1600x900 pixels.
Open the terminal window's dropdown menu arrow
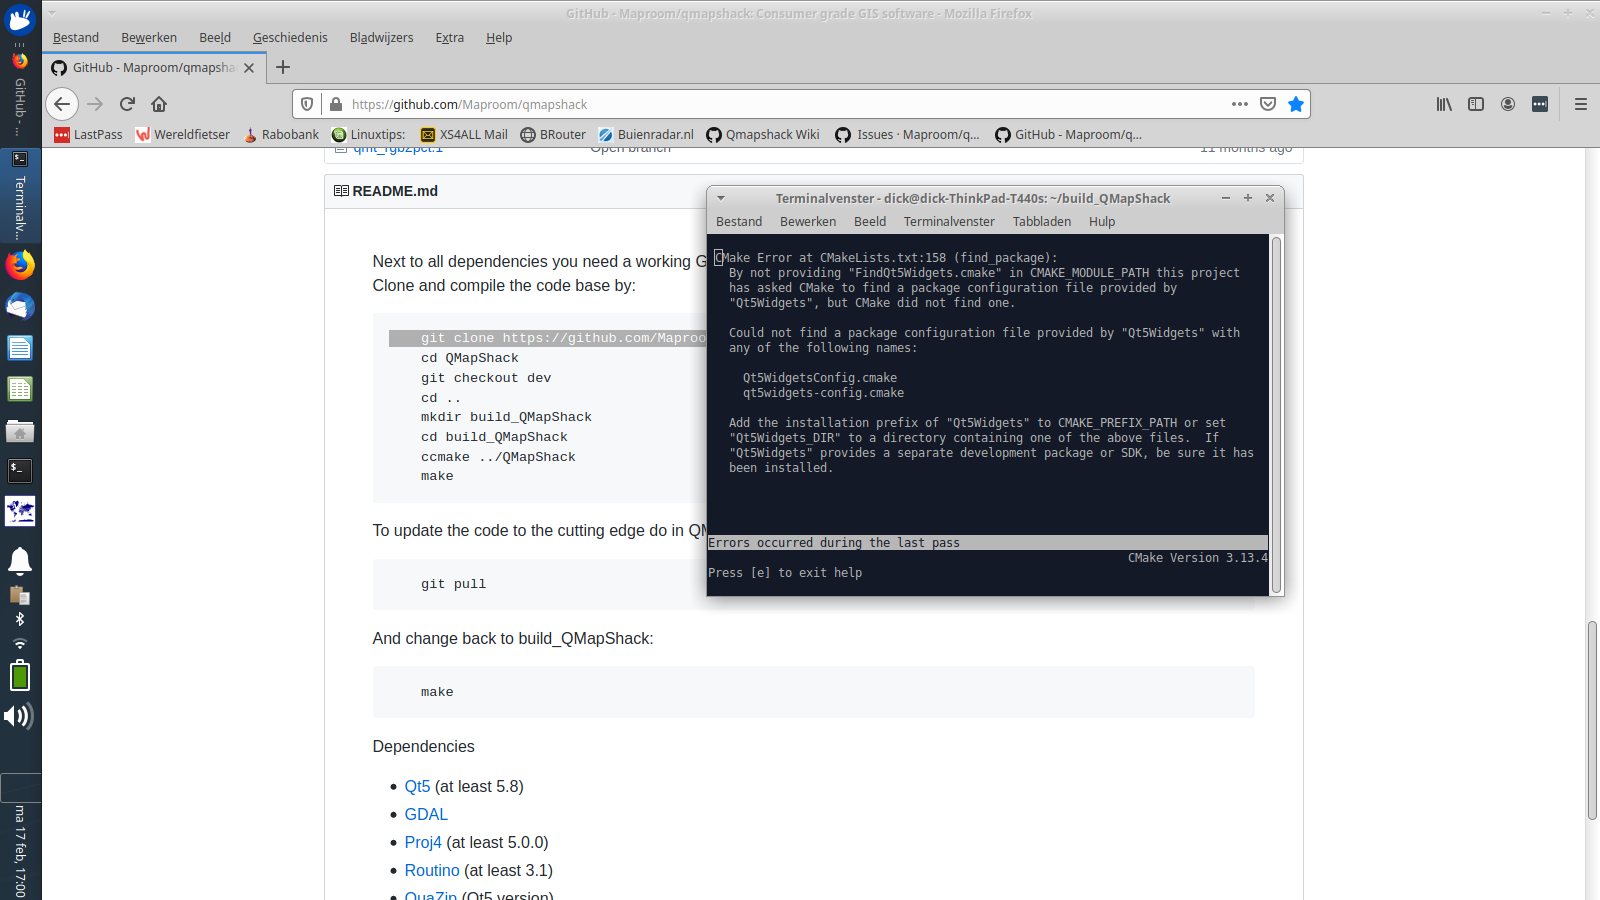[721, 198]
